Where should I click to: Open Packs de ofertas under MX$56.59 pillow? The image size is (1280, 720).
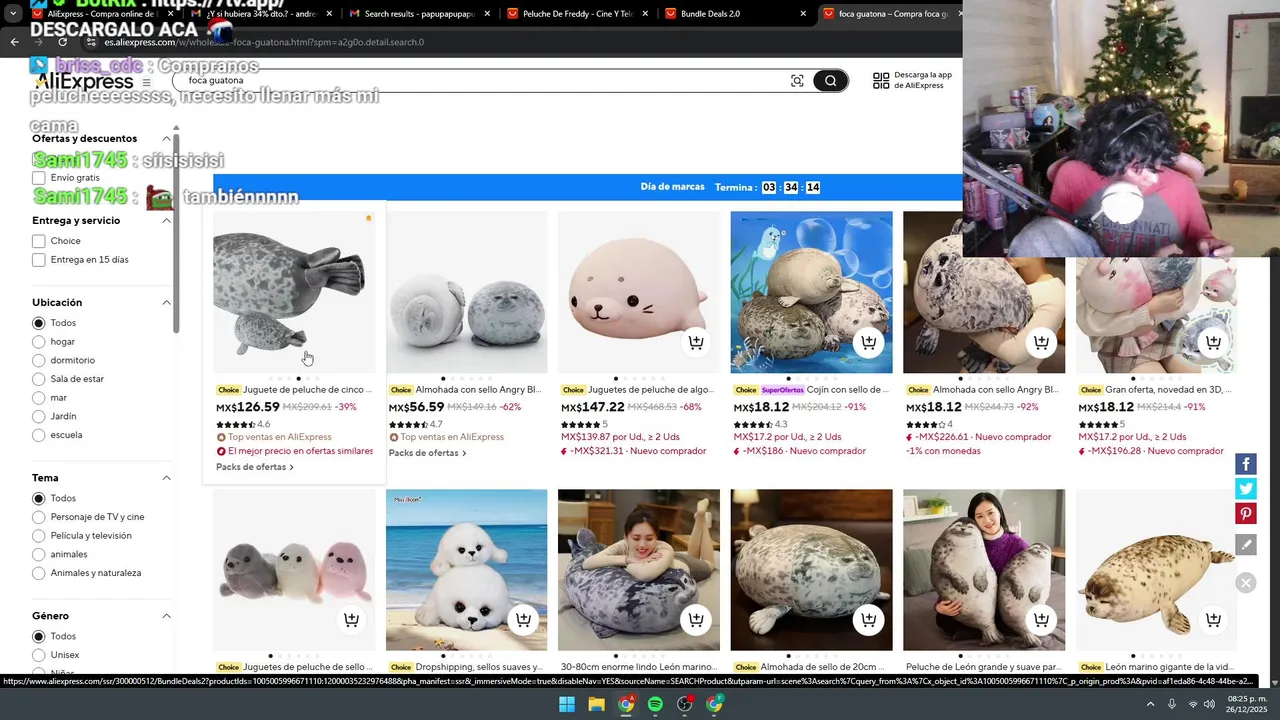427,453
